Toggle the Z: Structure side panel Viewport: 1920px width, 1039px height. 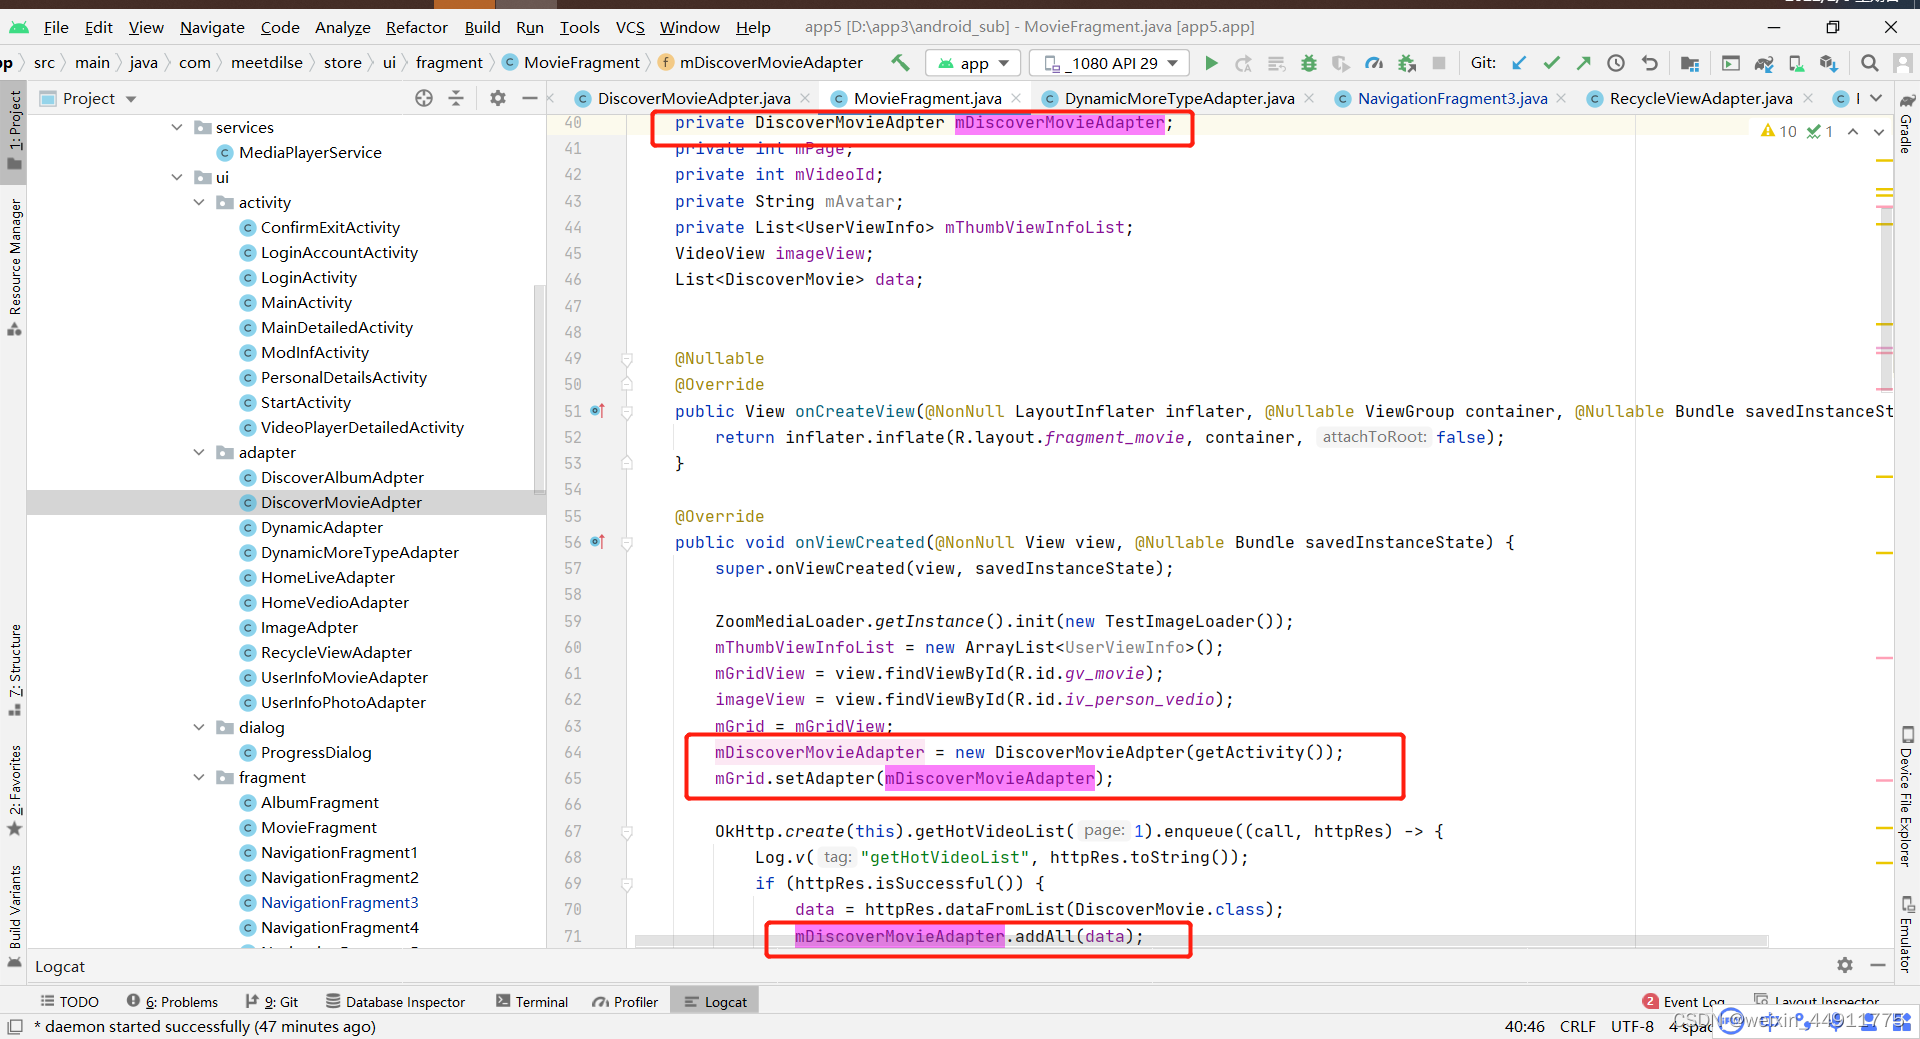[14, 669]
